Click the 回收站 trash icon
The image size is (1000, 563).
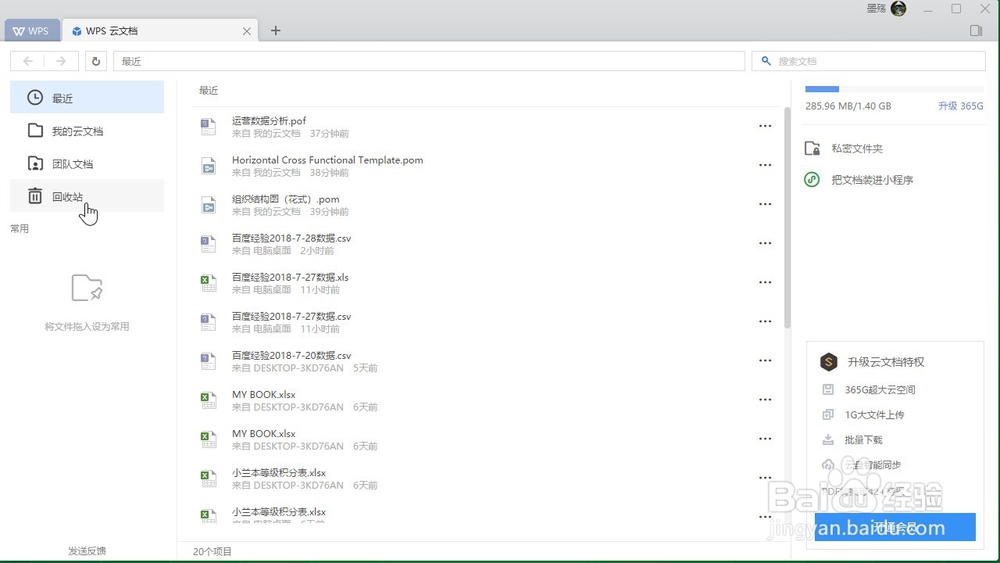point(35,196)
